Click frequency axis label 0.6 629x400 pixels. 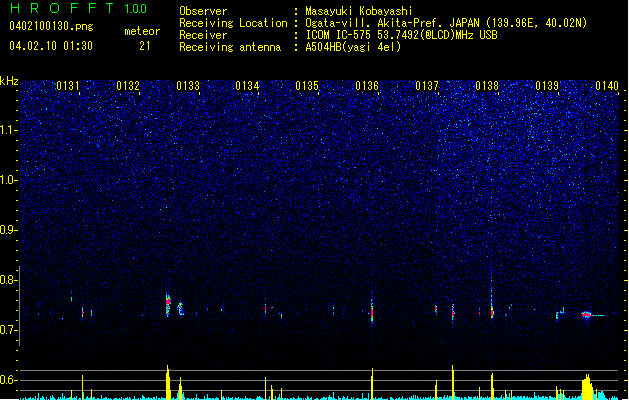[9, 380]
